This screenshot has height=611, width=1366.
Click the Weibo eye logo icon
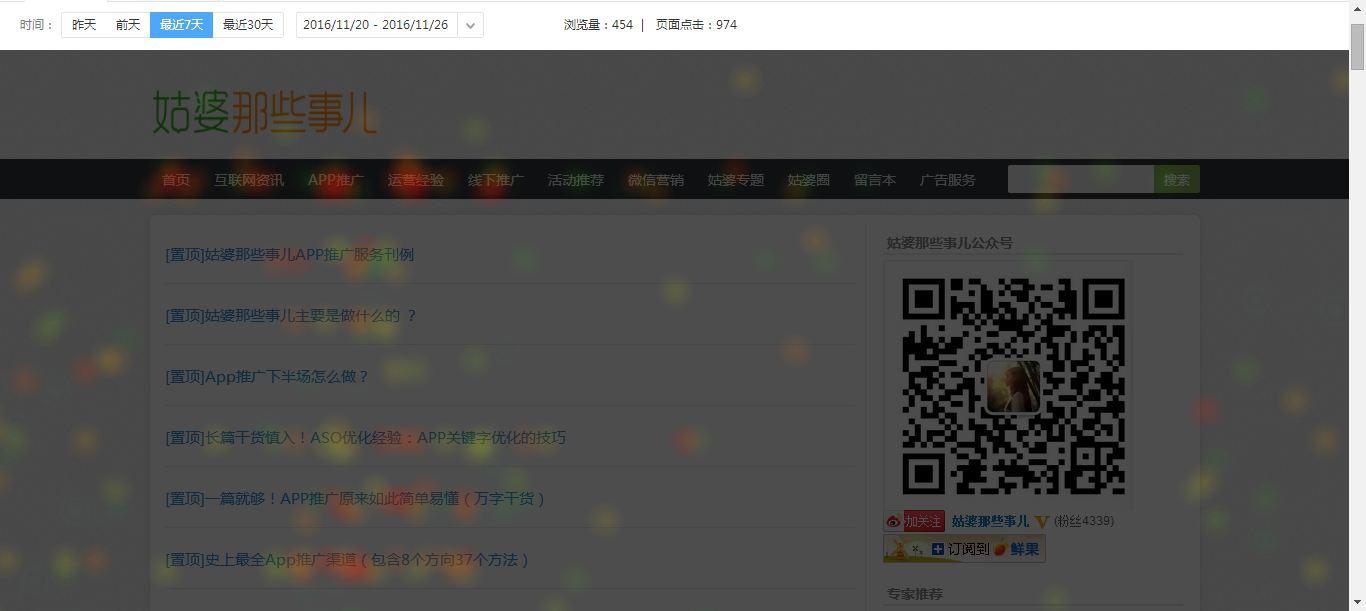pyautogui.click(x=893, y=521)
